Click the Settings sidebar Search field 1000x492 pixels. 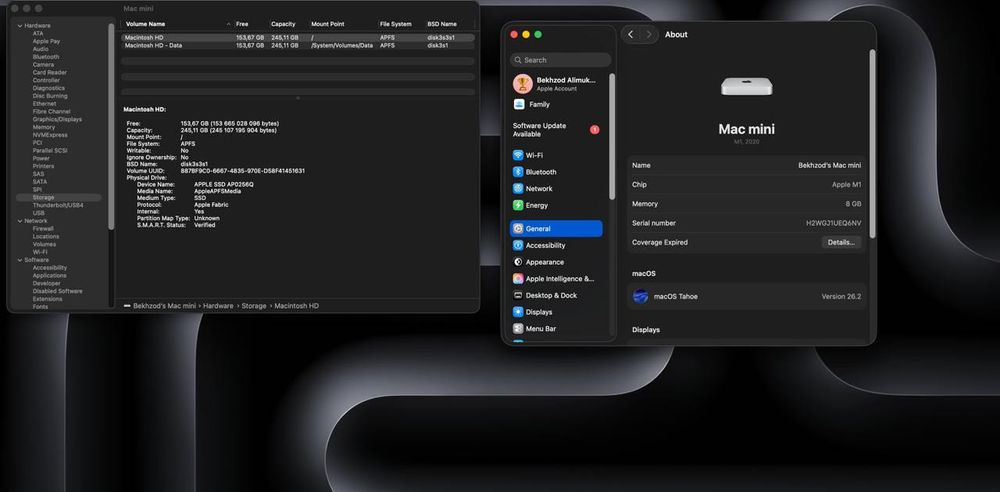click(x=561, y=60)
